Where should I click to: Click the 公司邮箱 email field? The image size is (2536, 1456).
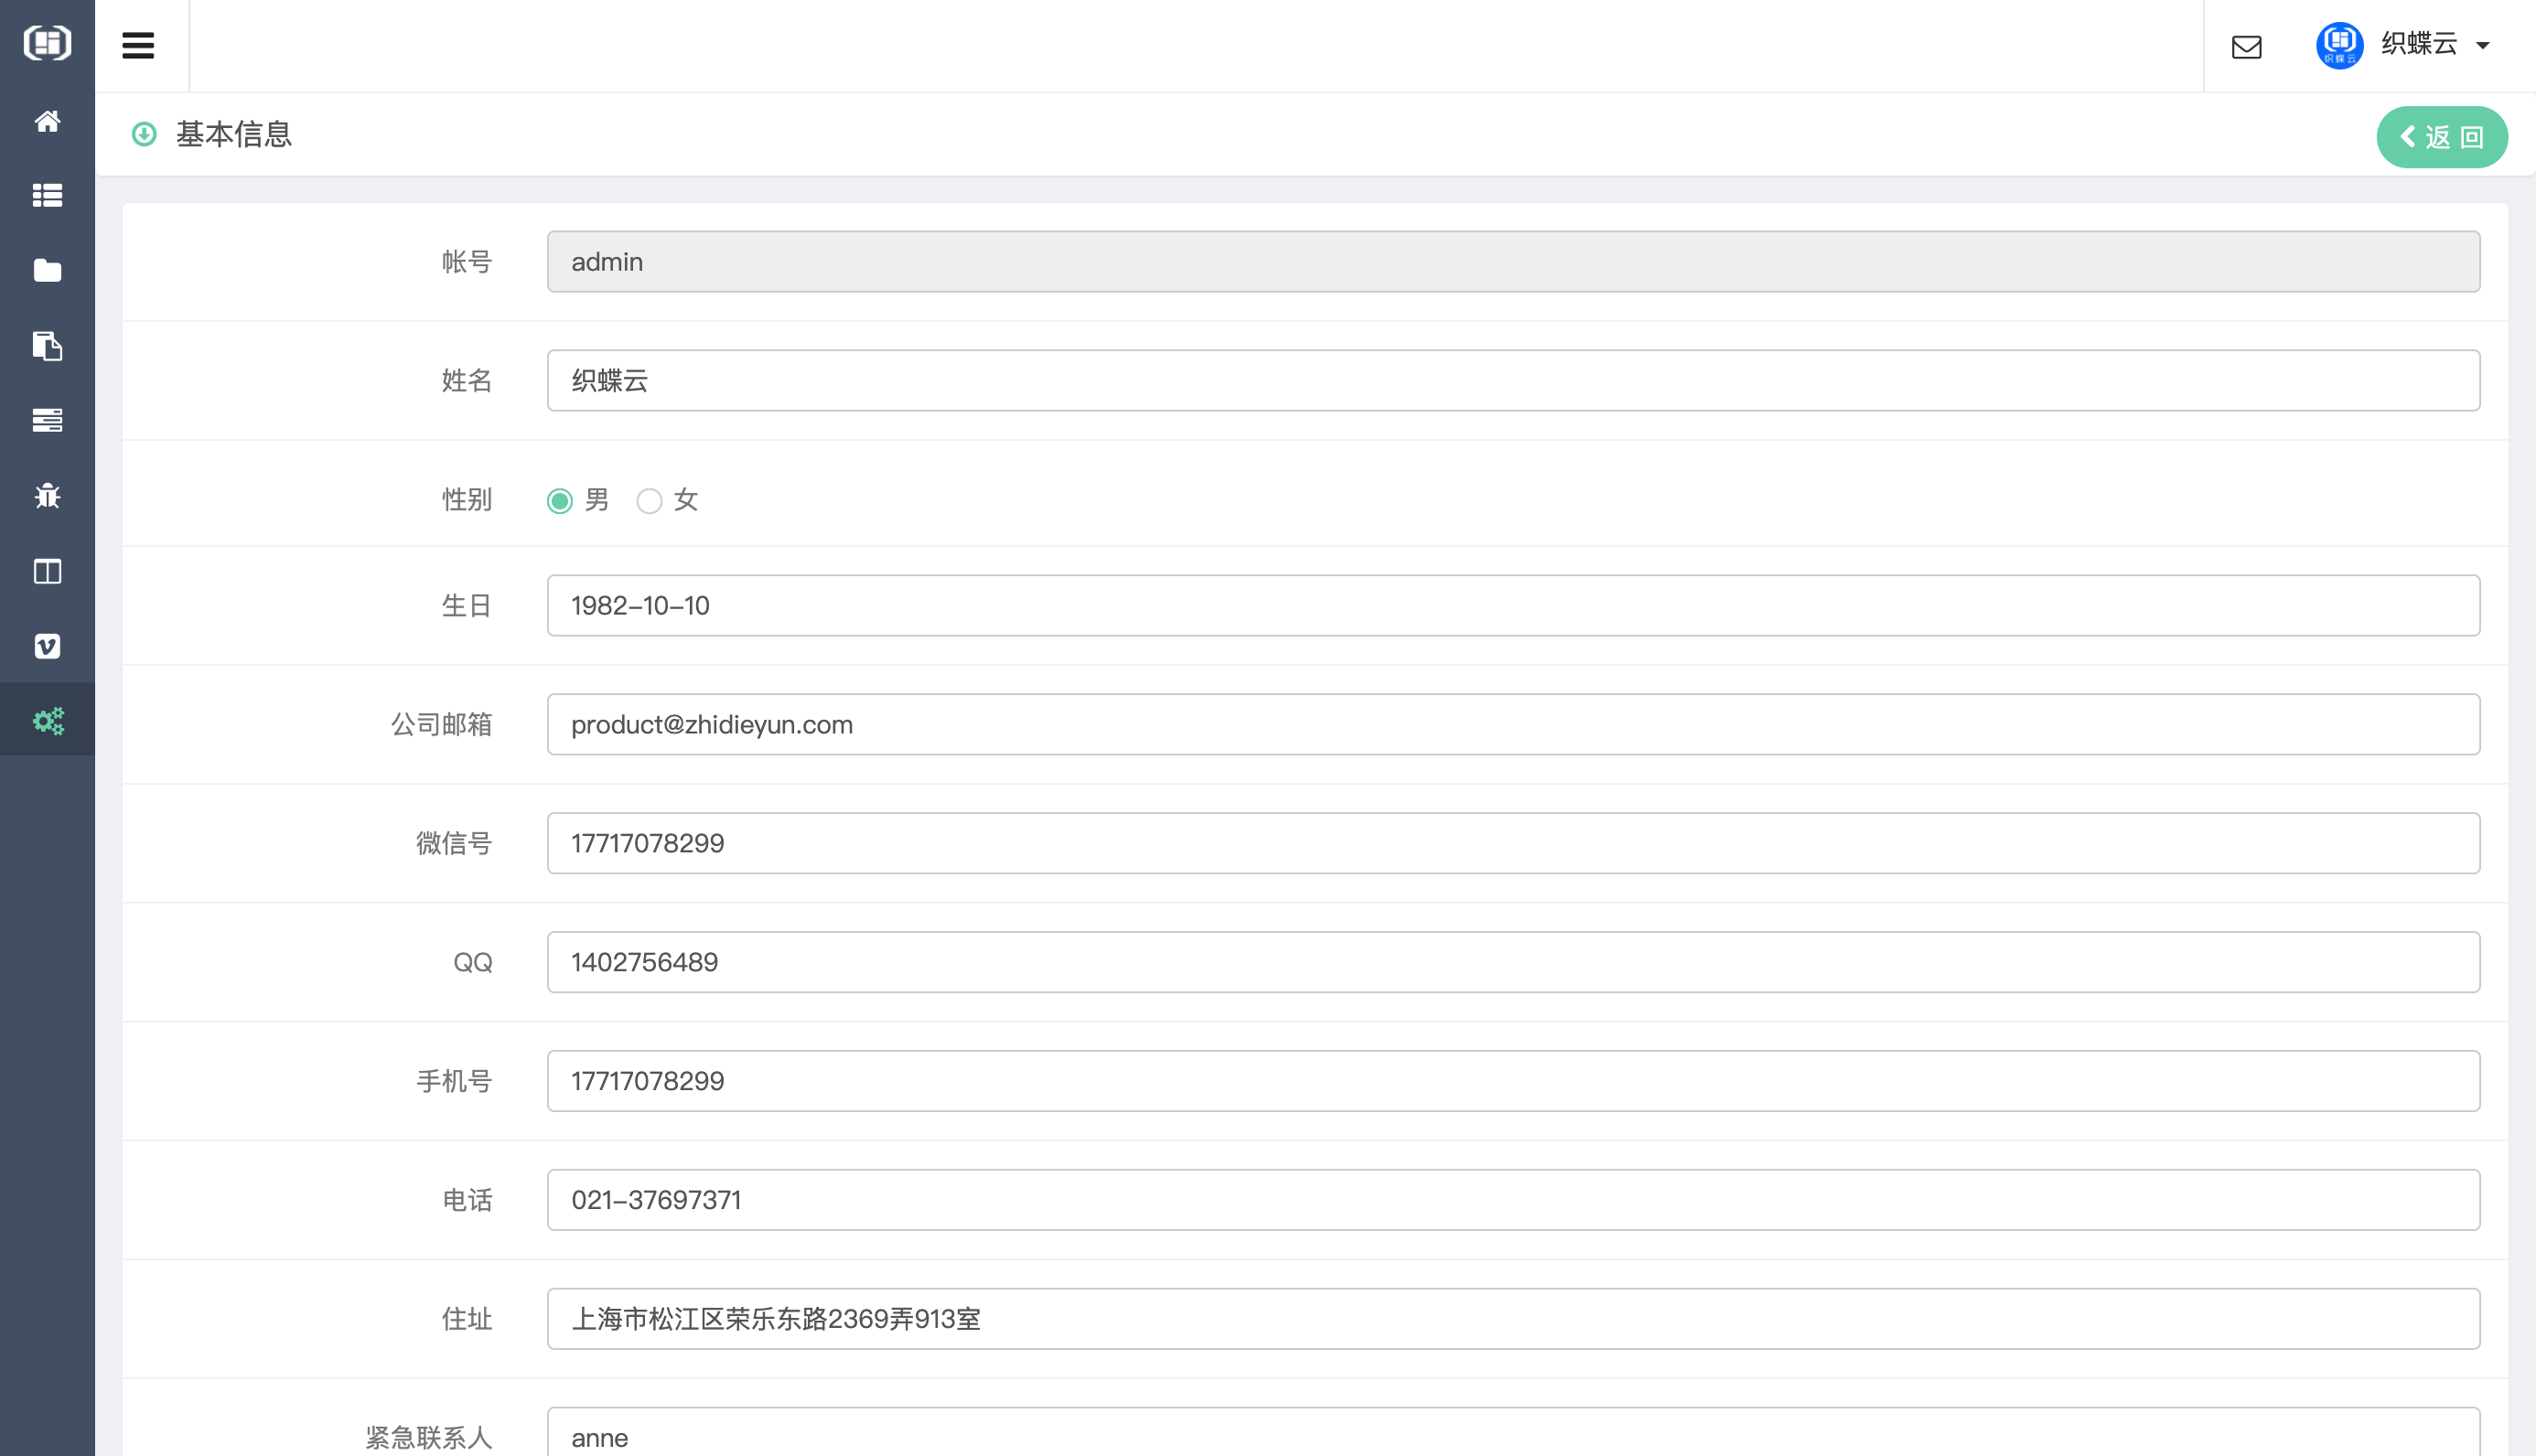[1512, 724]
